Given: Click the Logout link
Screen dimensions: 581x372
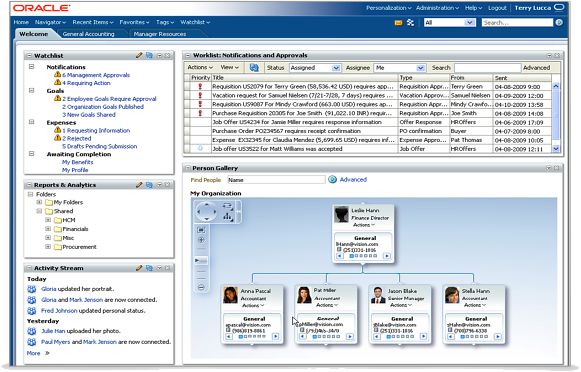Looking at the screenshot, I should pos(497,8).
